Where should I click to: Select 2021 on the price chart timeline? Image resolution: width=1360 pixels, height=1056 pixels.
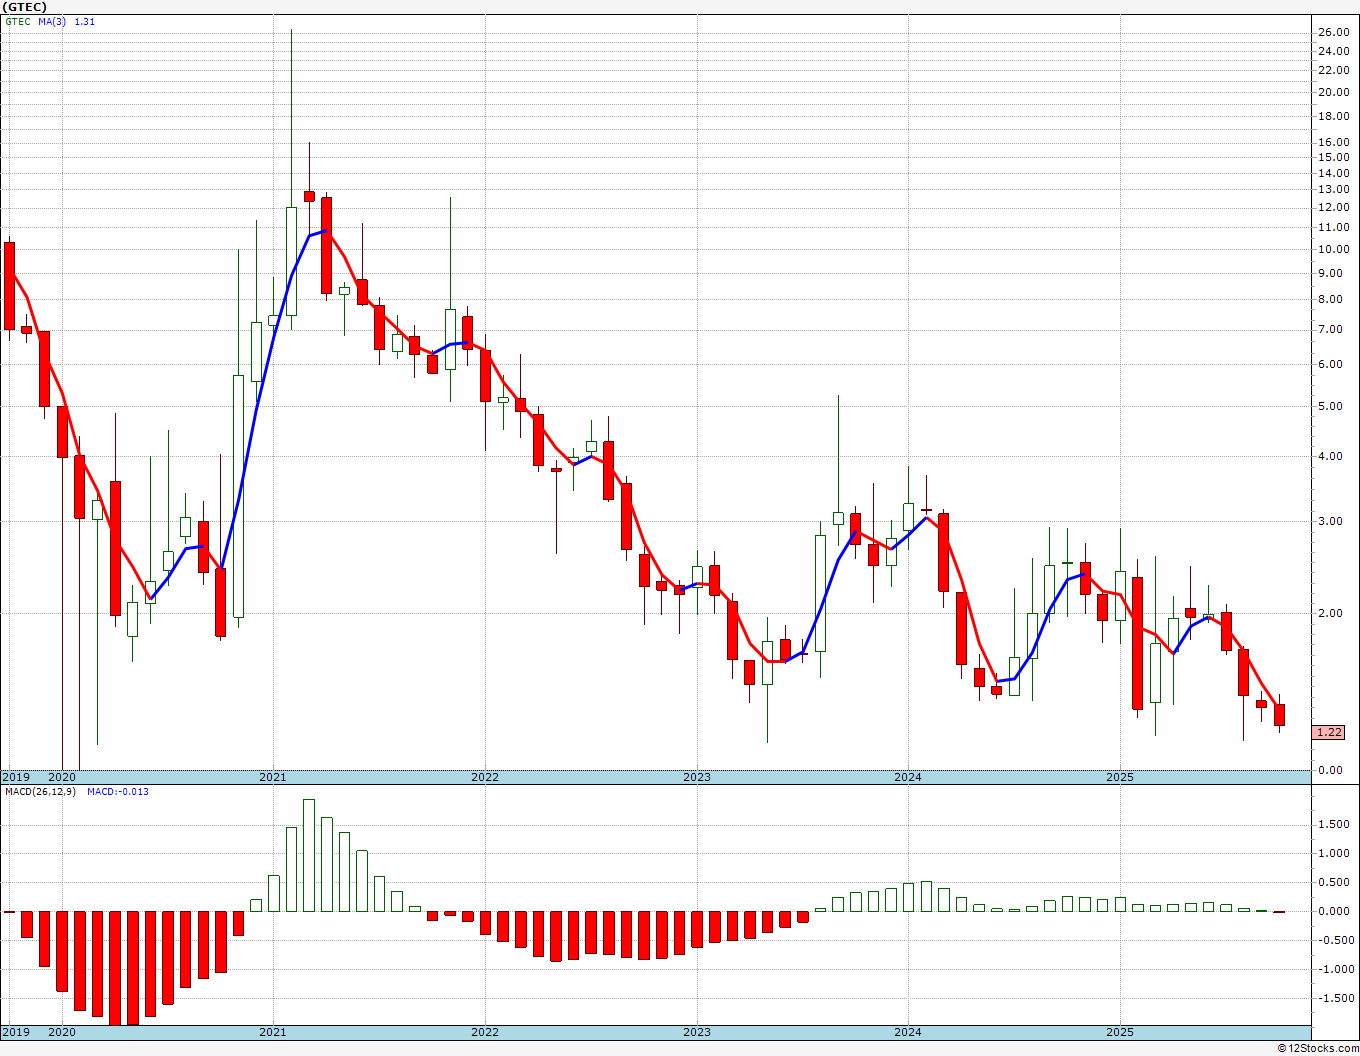pyautogui.click(x=272, y=777)
